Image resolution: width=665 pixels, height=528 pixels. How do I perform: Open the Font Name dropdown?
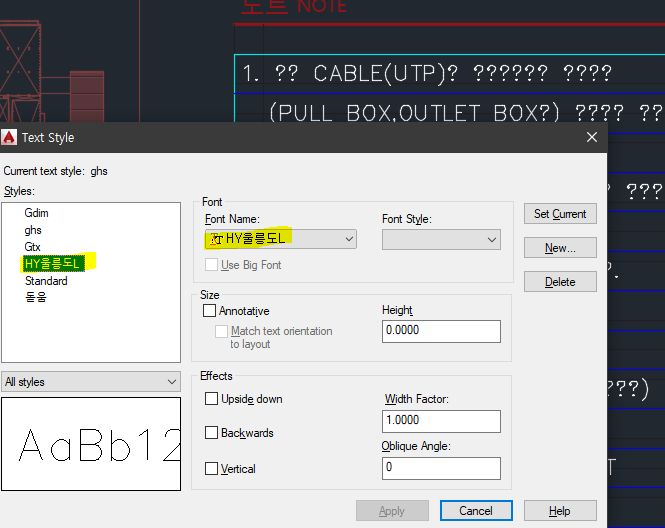tap(281, 239)
